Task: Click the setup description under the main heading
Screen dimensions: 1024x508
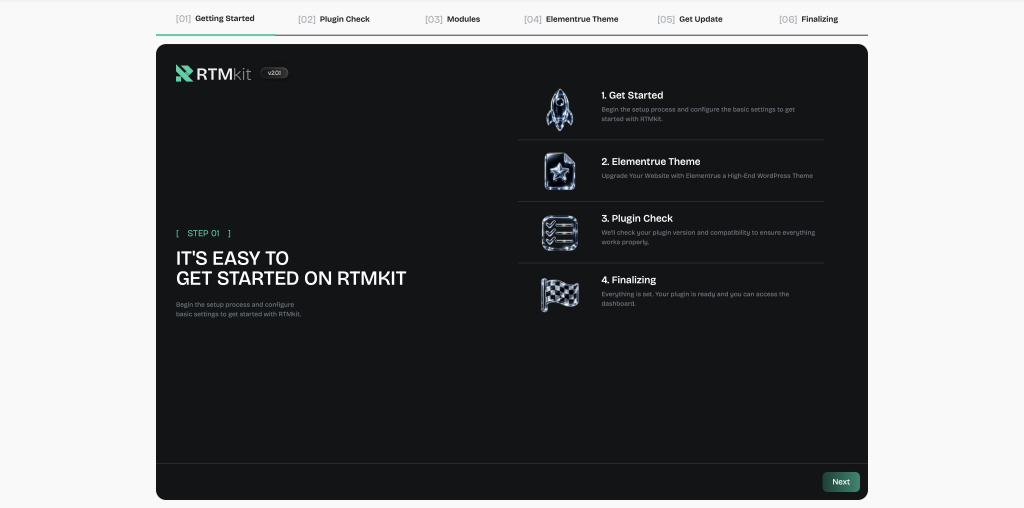Action: pos(238,309)
